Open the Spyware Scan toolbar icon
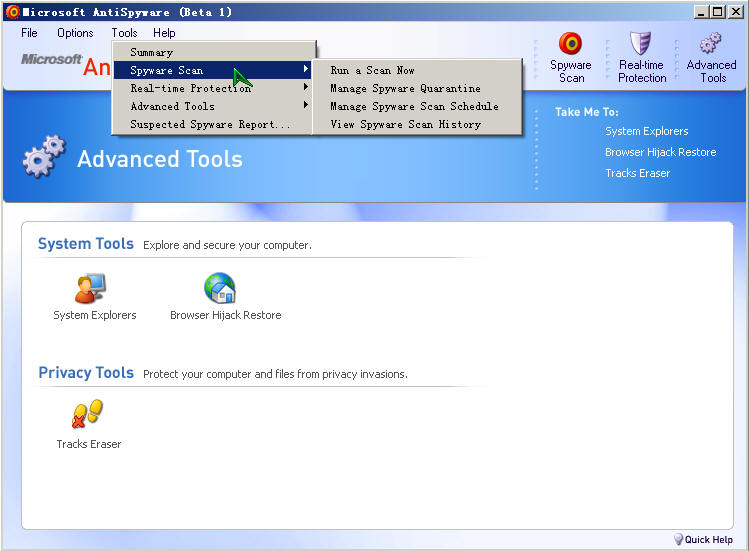The image size is (749, 551). 570,43
